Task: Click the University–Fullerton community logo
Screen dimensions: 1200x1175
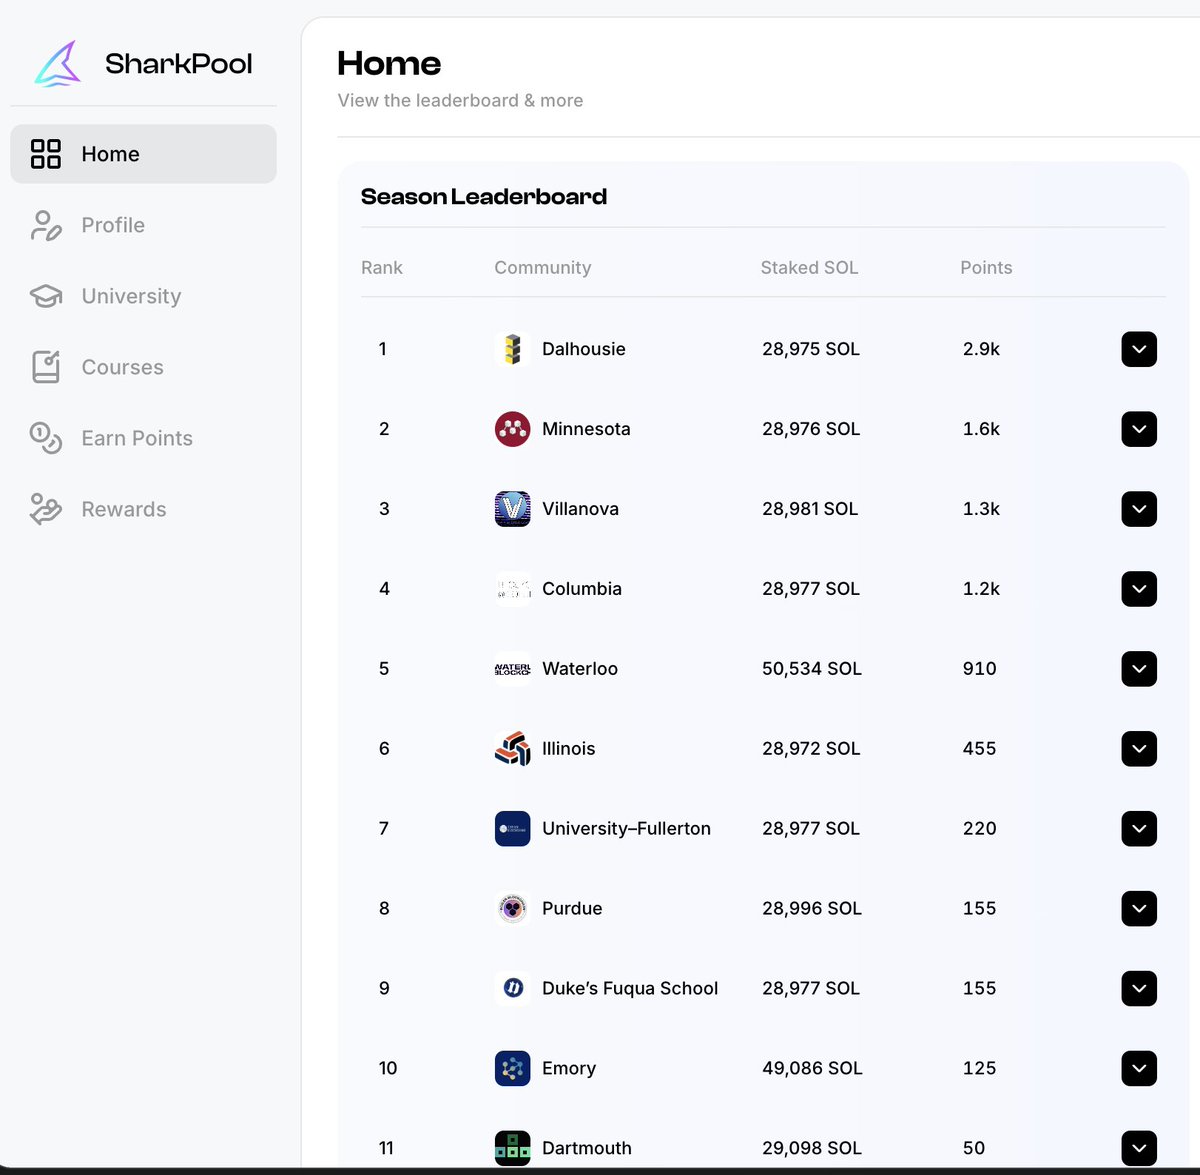Action: 513,829
